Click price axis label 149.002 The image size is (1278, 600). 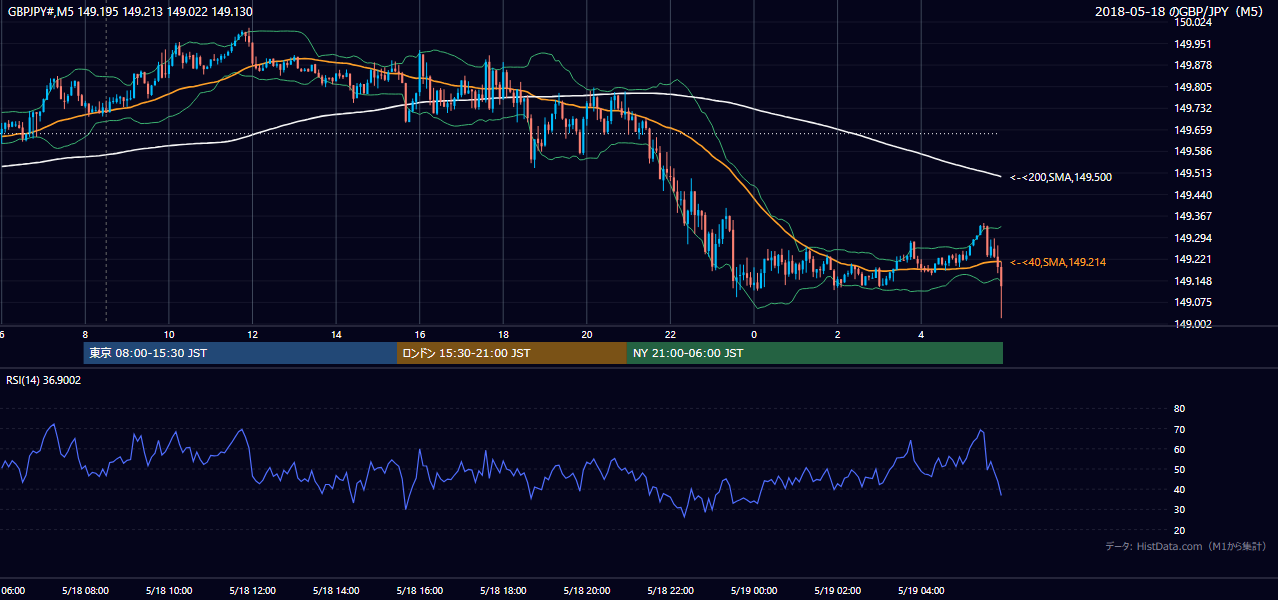pos(1193,324)
